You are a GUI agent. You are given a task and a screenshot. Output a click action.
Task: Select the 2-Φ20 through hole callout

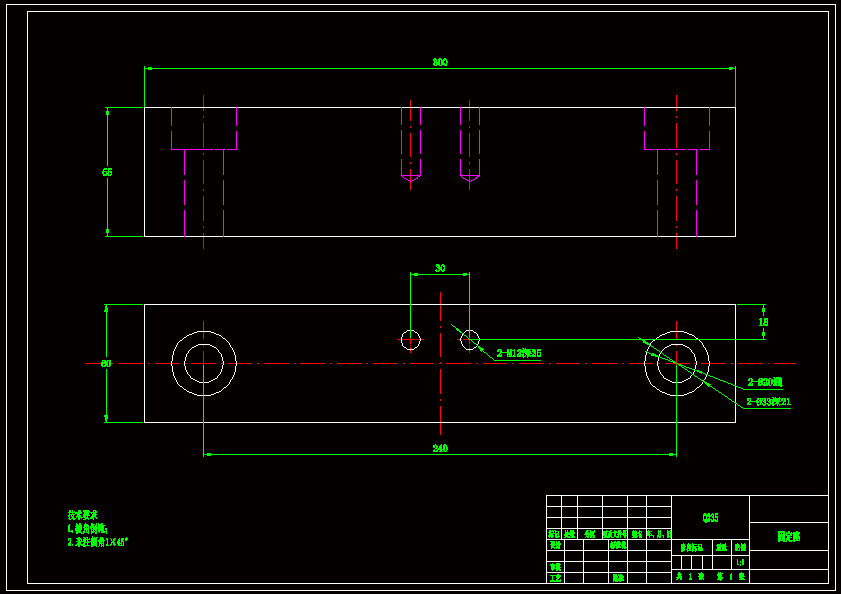[765, 382]
